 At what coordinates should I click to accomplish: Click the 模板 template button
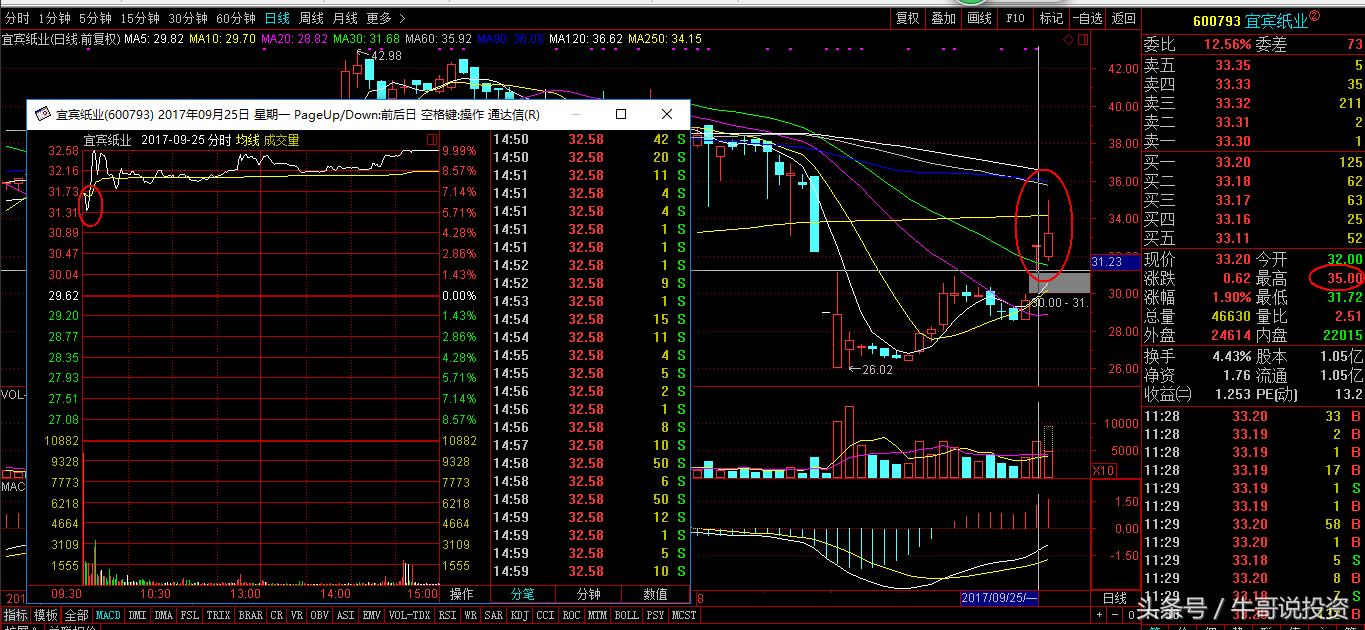point(46,615)
